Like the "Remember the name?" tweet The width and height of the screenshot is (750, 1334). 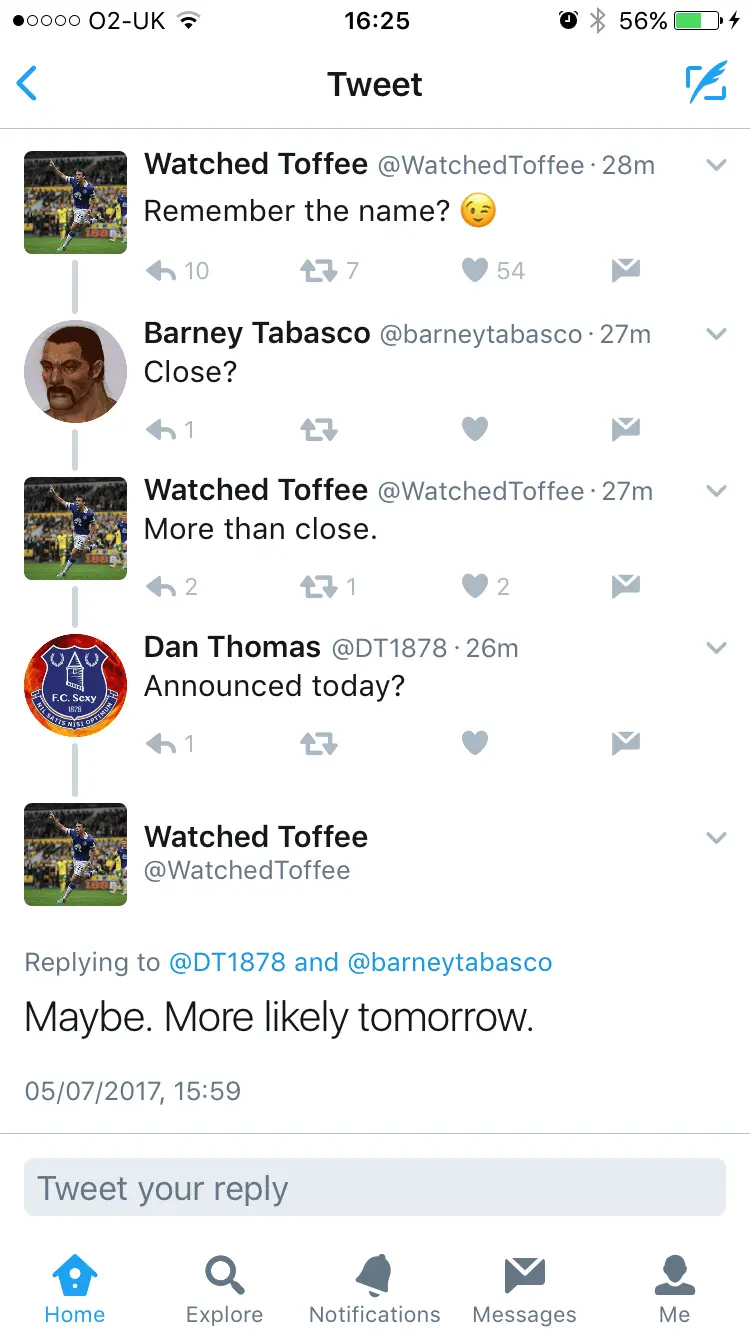pos(475,270)
